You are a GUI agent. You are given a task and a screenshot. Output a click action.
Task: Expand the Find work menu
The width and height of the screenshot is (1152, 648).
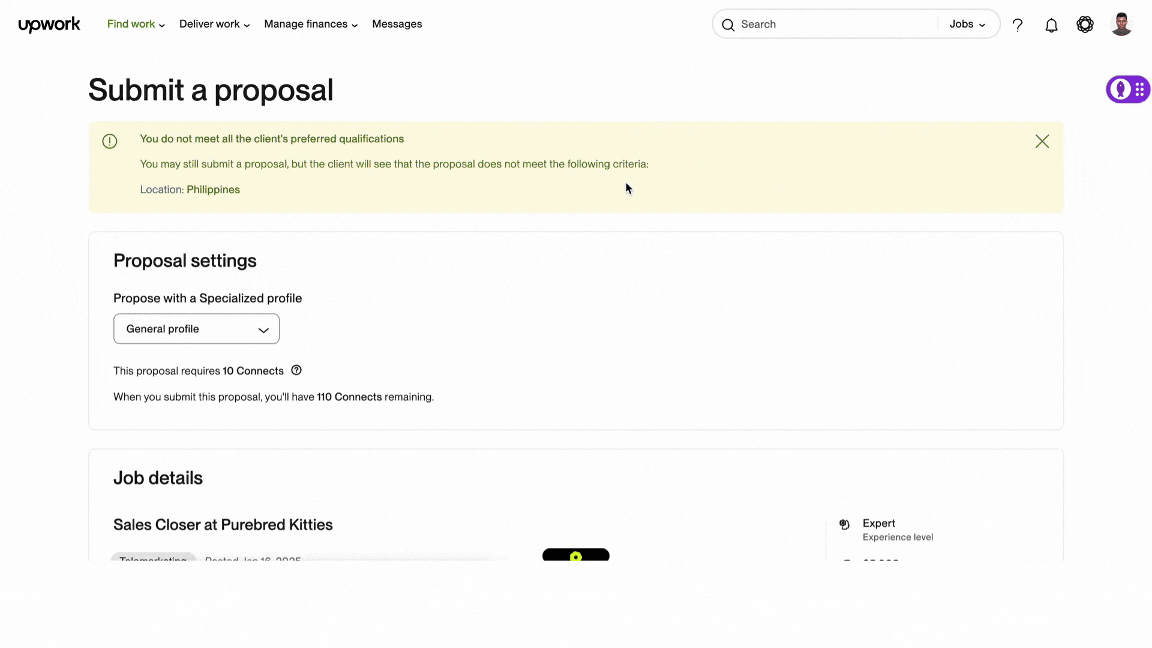click(135, 24)
